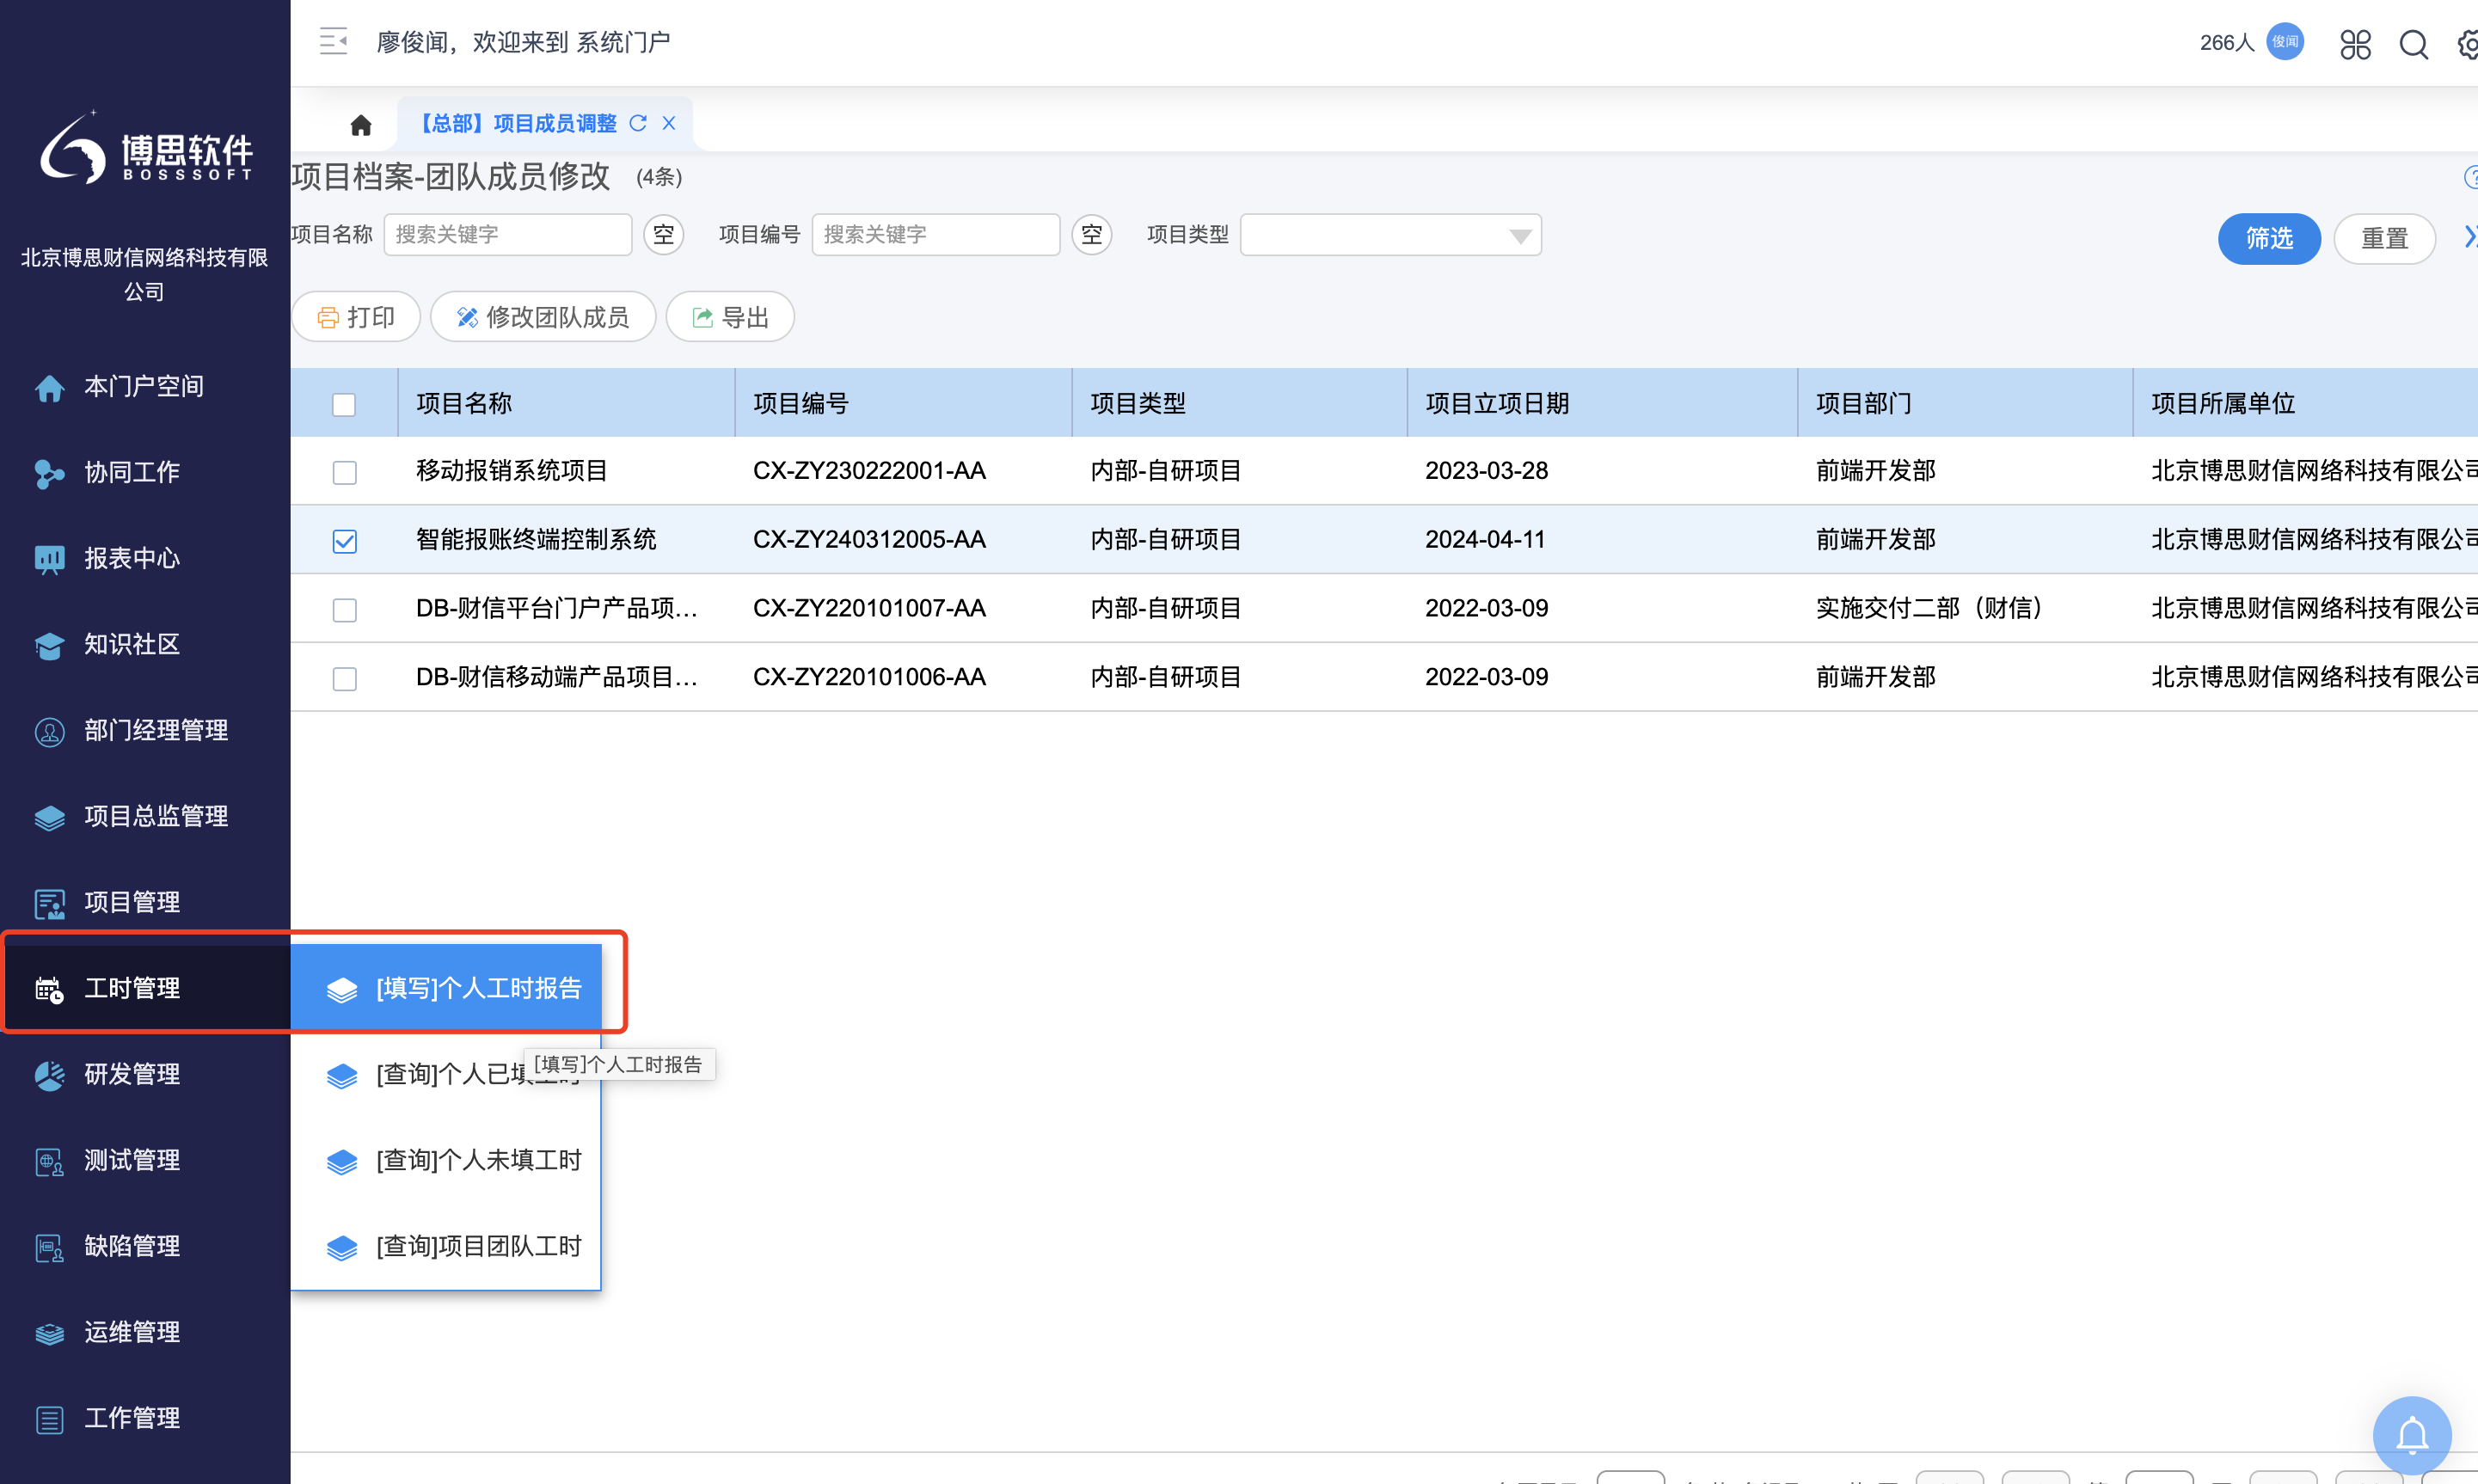Image resolution: width=2478 pixels, height=1484 pixels.
Task: Click the 修改团队成员 button
Action: coord(543,317)
